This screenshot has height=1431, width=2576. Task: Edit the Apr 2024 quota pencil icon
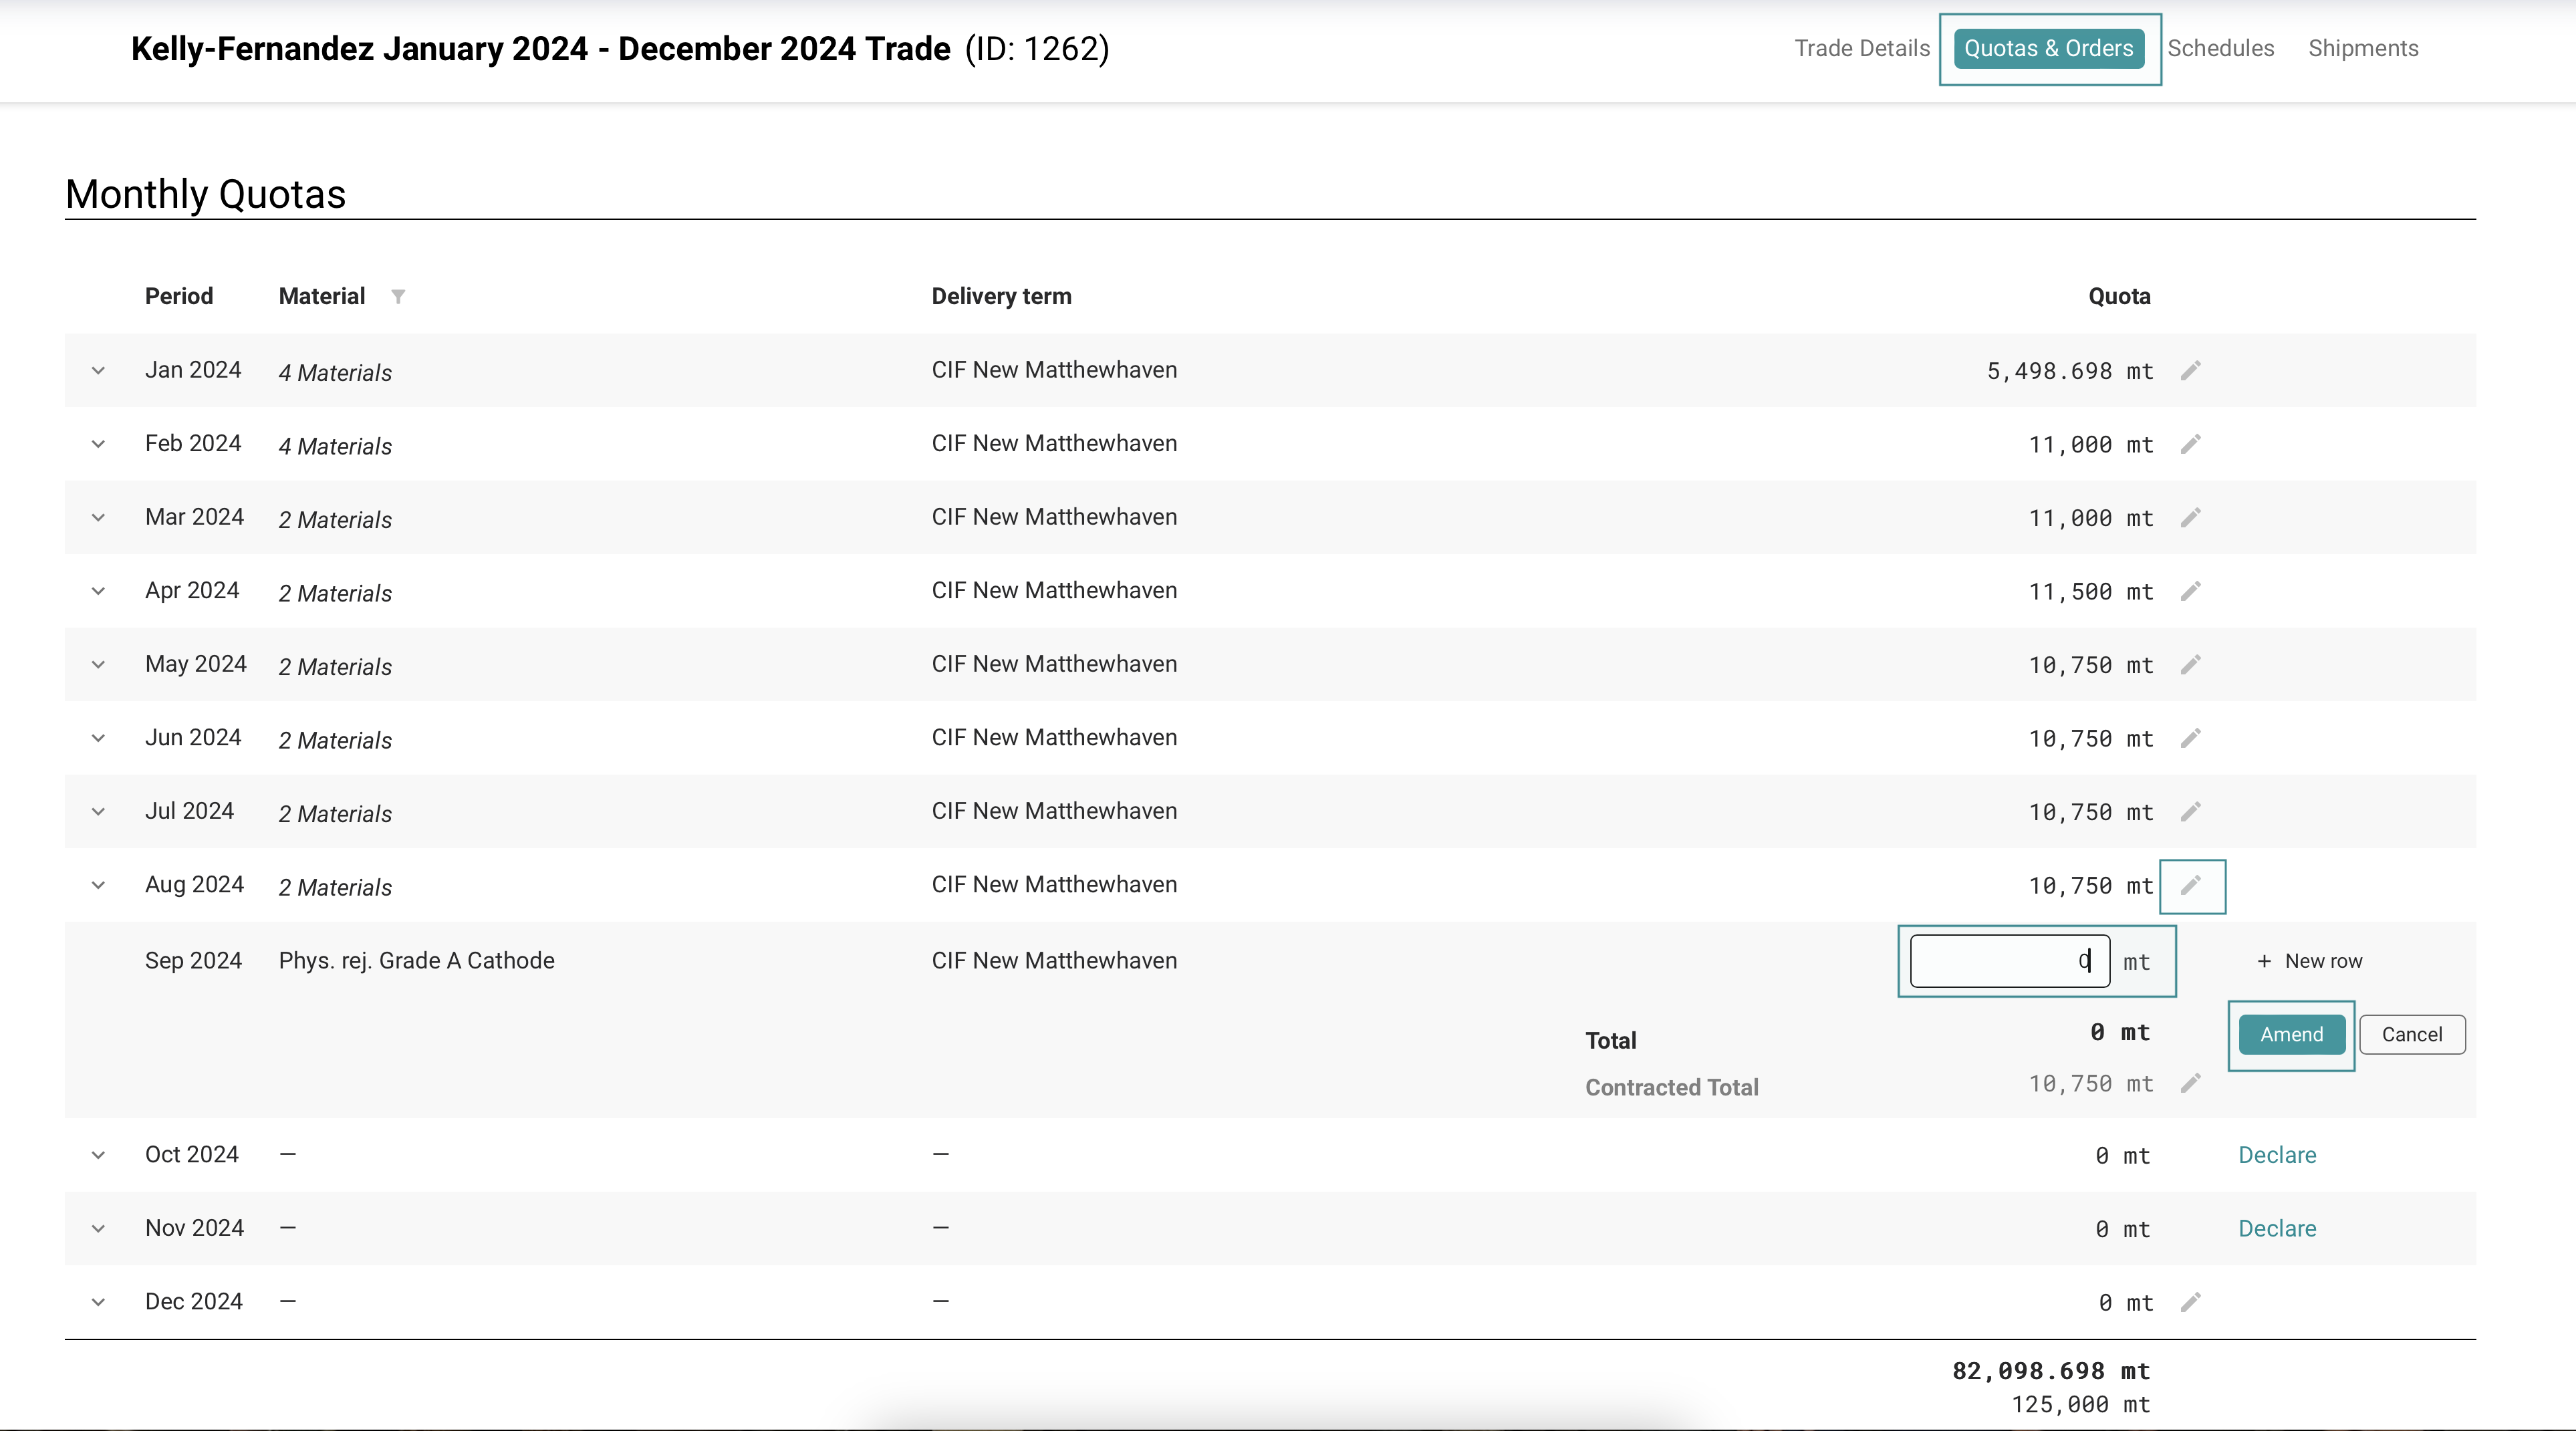[2190, 591]
